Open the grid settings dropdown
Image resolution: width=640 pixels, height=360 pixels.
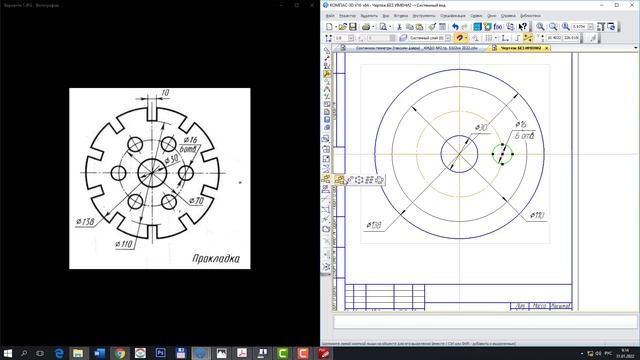(x=496, y=38)
